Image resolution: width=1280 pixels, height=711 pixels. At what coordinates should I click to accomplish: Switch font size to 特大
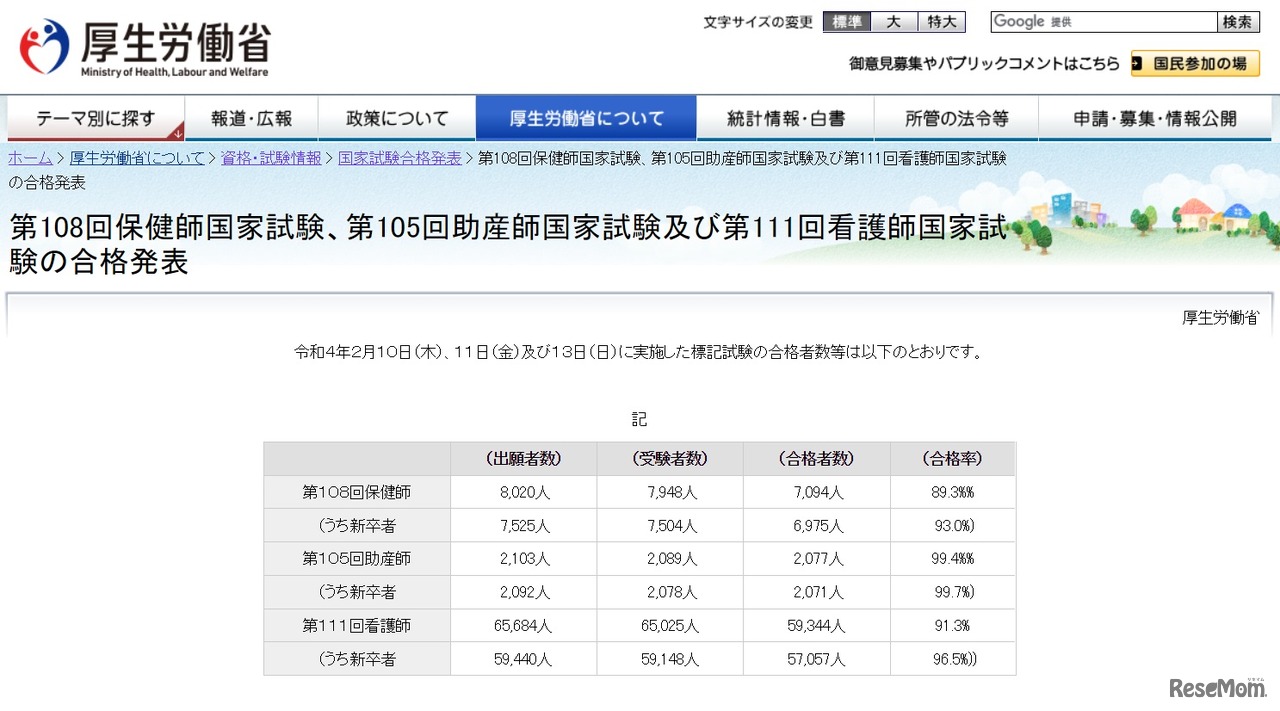(941, 21)
